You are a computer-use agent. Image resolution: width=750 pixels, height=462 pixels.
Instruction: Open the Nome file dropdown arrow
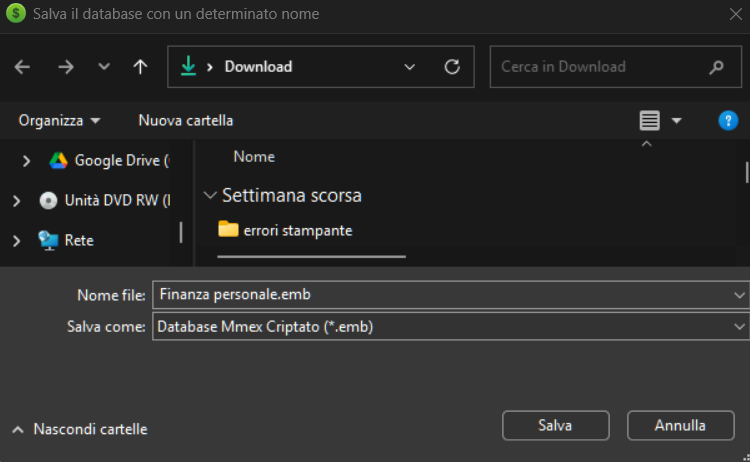pos(739,295)
